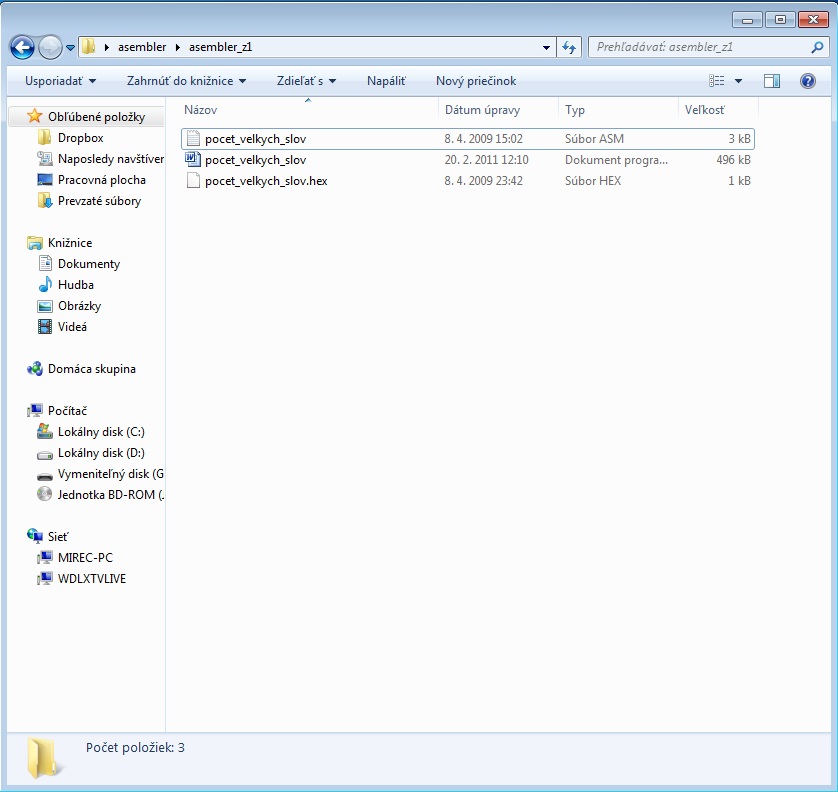
Task: Open the recent locations dropdown arrow
Action: click(x=70, y=48)
